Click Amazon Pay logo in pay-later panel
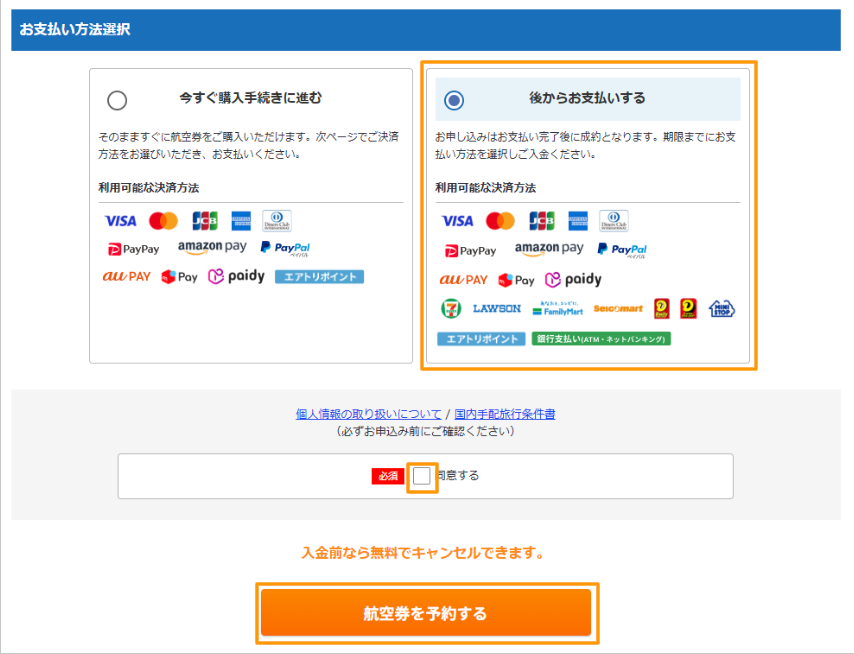Screen dimensions: 854x654 [549, 249]
